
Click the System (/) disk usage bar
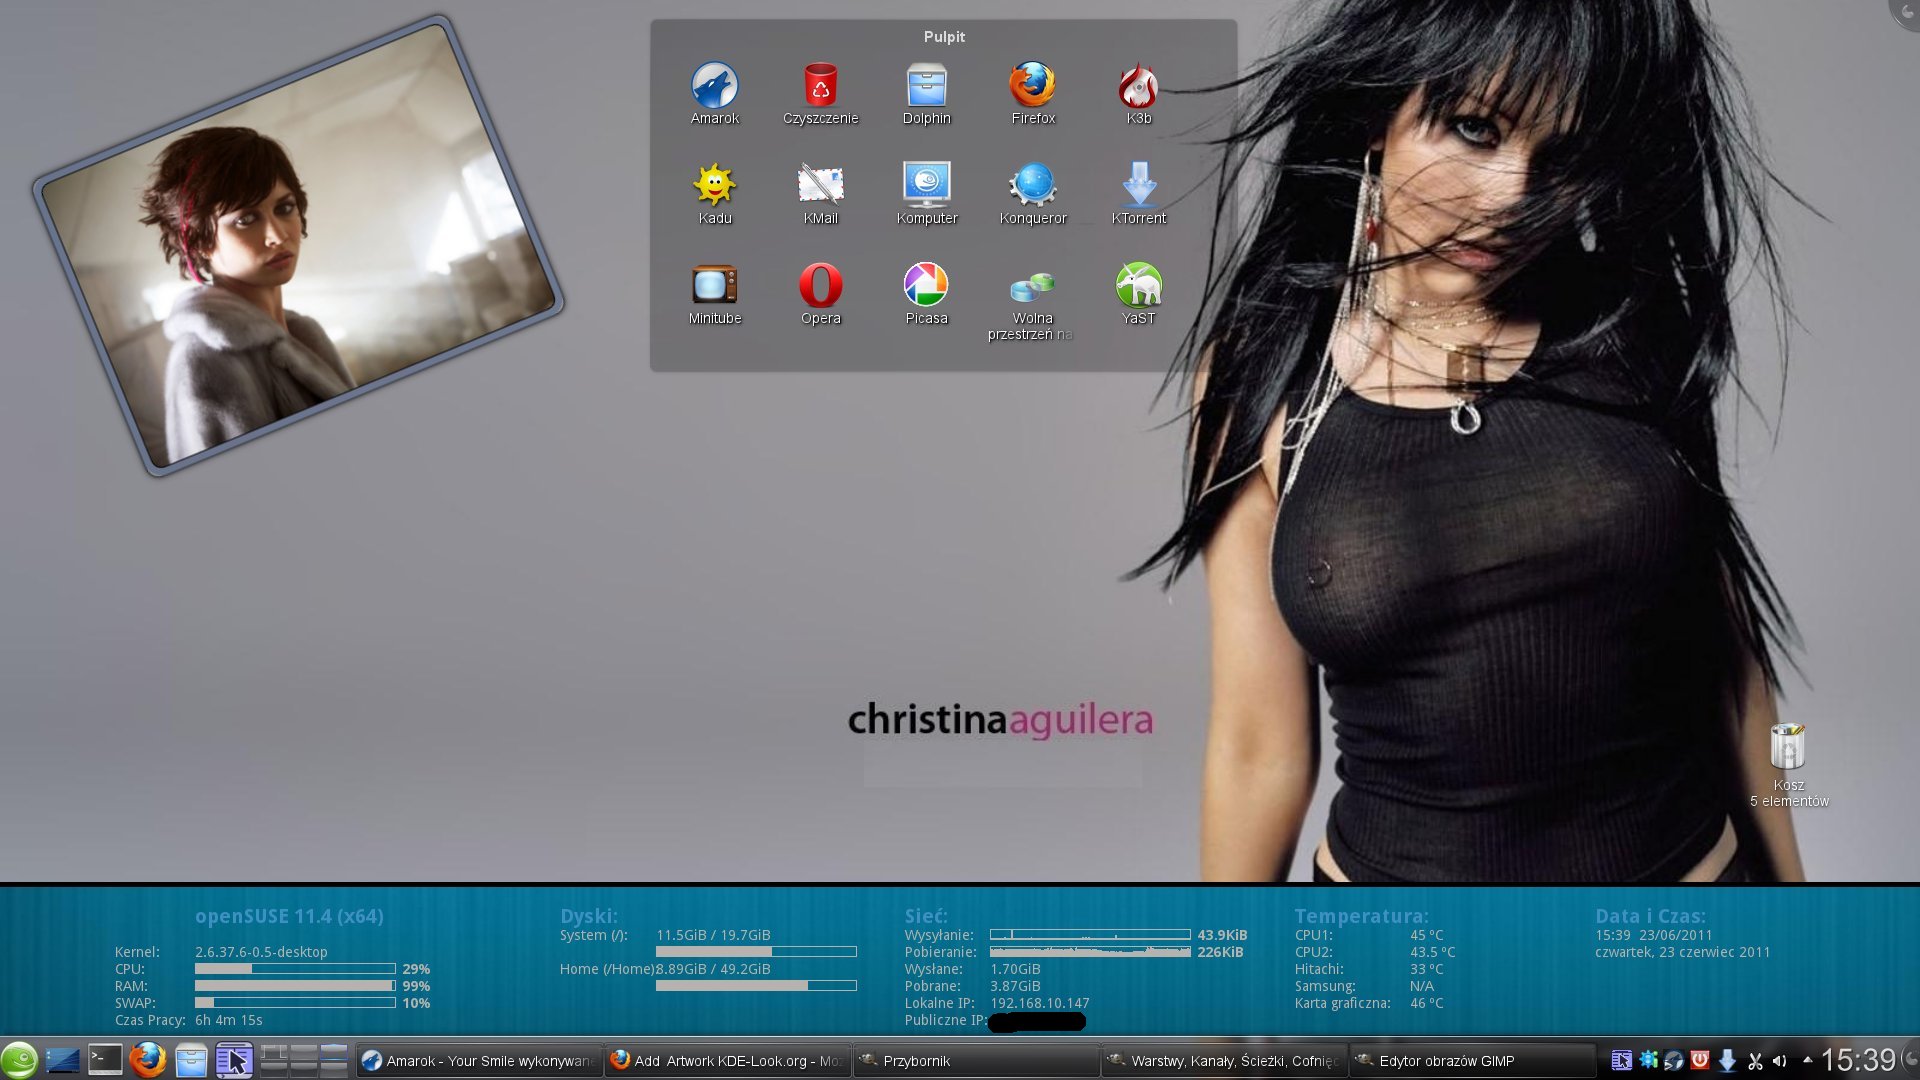click(x=756, y=952)
